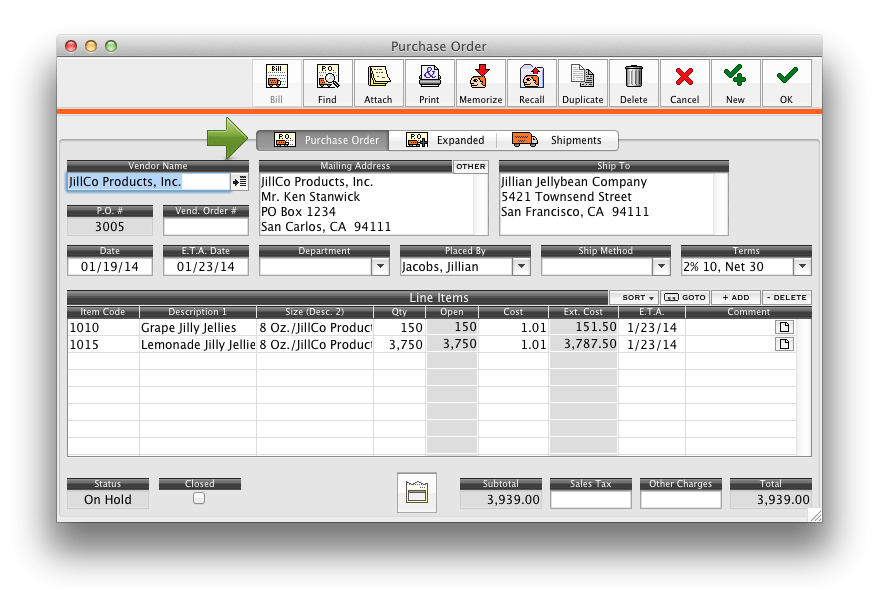Toggle the Closed checkbox
879x601 pixels.
199,498
